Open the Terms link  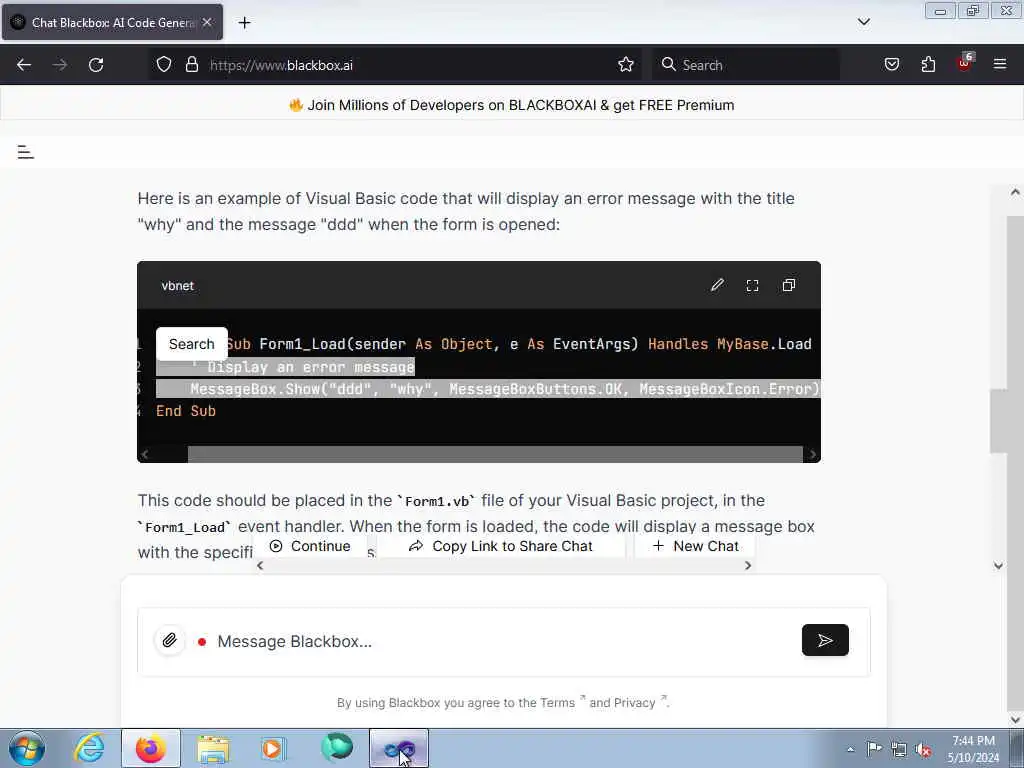pyautogui.click(x=557, y=703)
